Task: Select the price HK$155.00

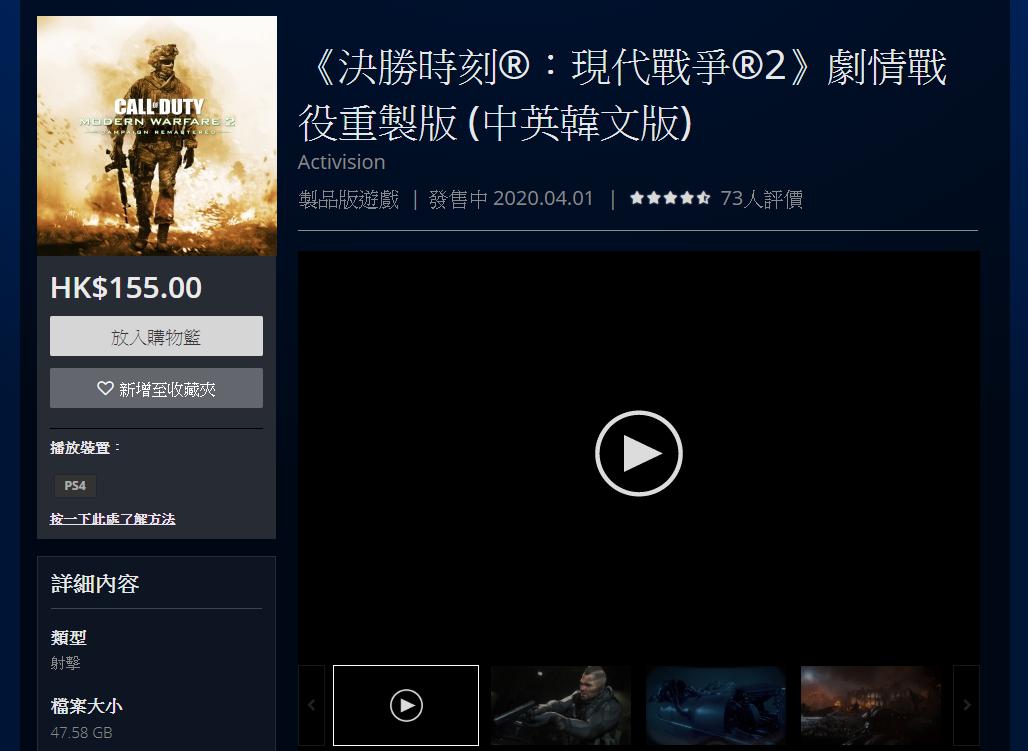Action: 126,288
